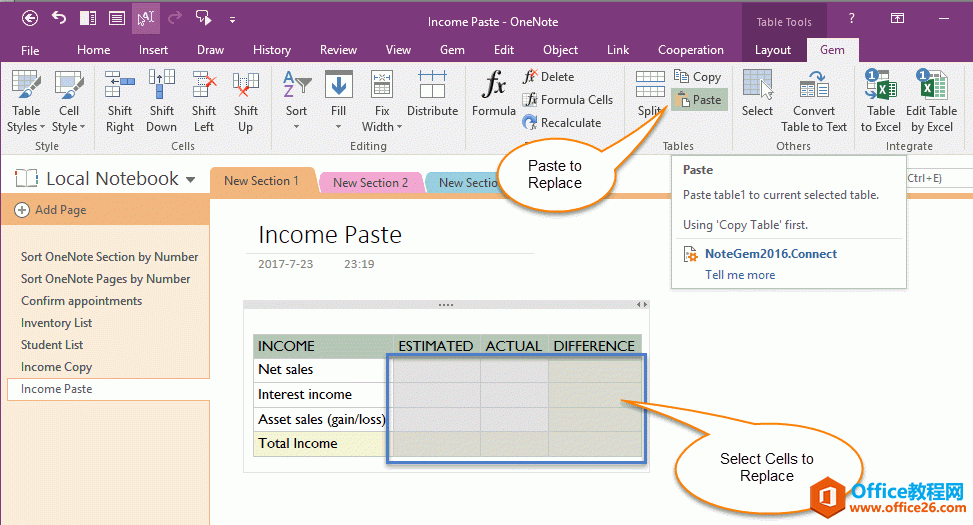Switch to Table Tools Layout tab

[773, 50]
